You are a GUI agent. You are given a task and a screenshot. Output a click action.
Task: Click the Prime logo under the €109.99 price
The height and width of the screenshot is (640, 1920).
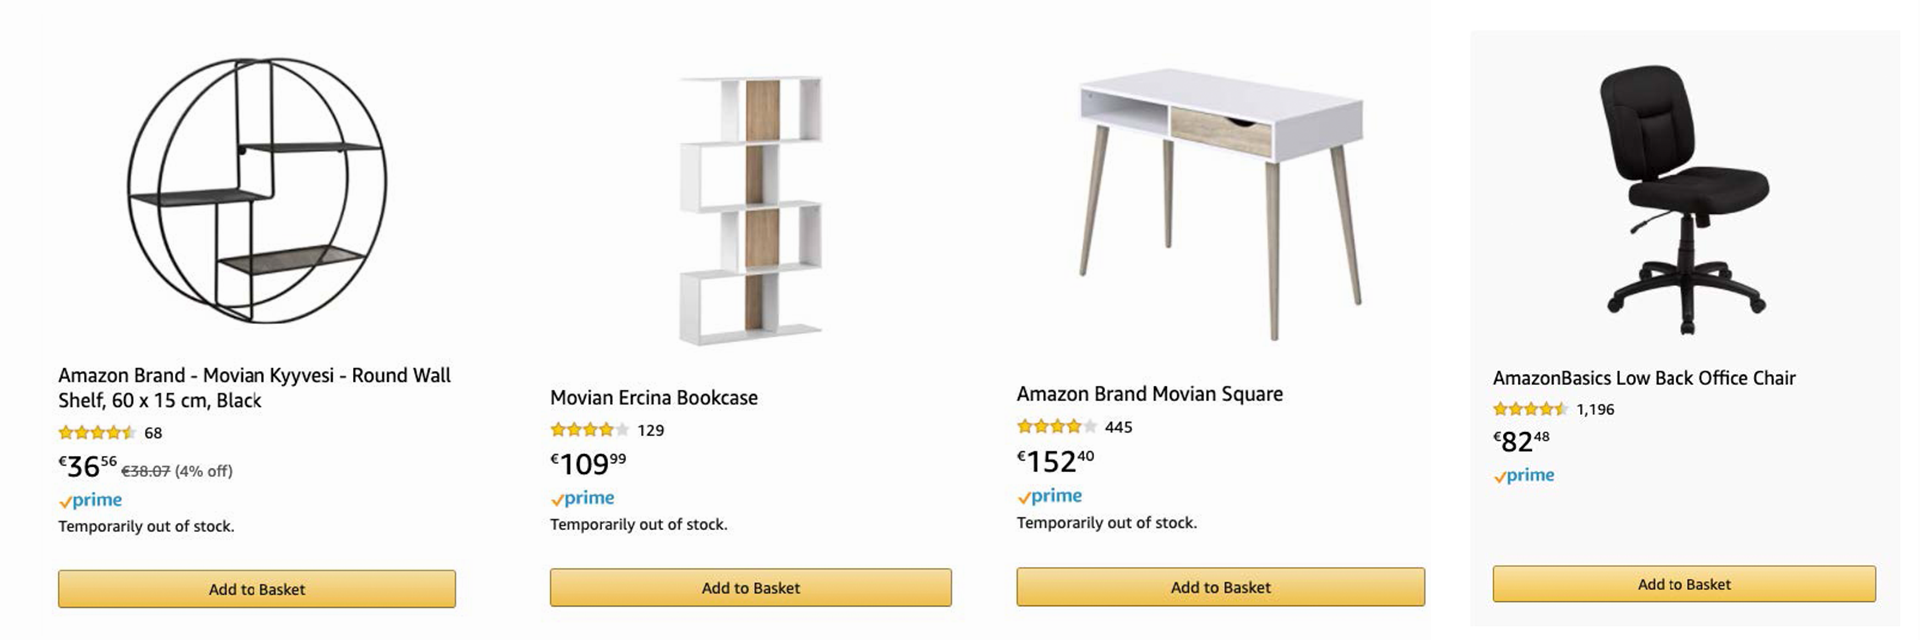click(582, 498)
